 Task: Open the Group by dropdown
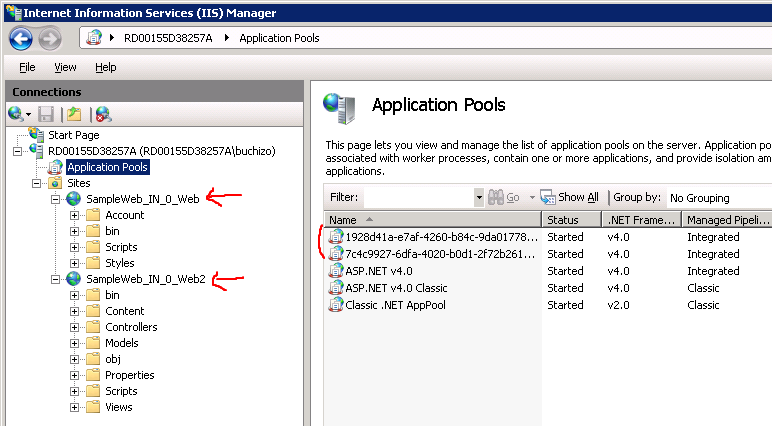[x=718, y=198]
